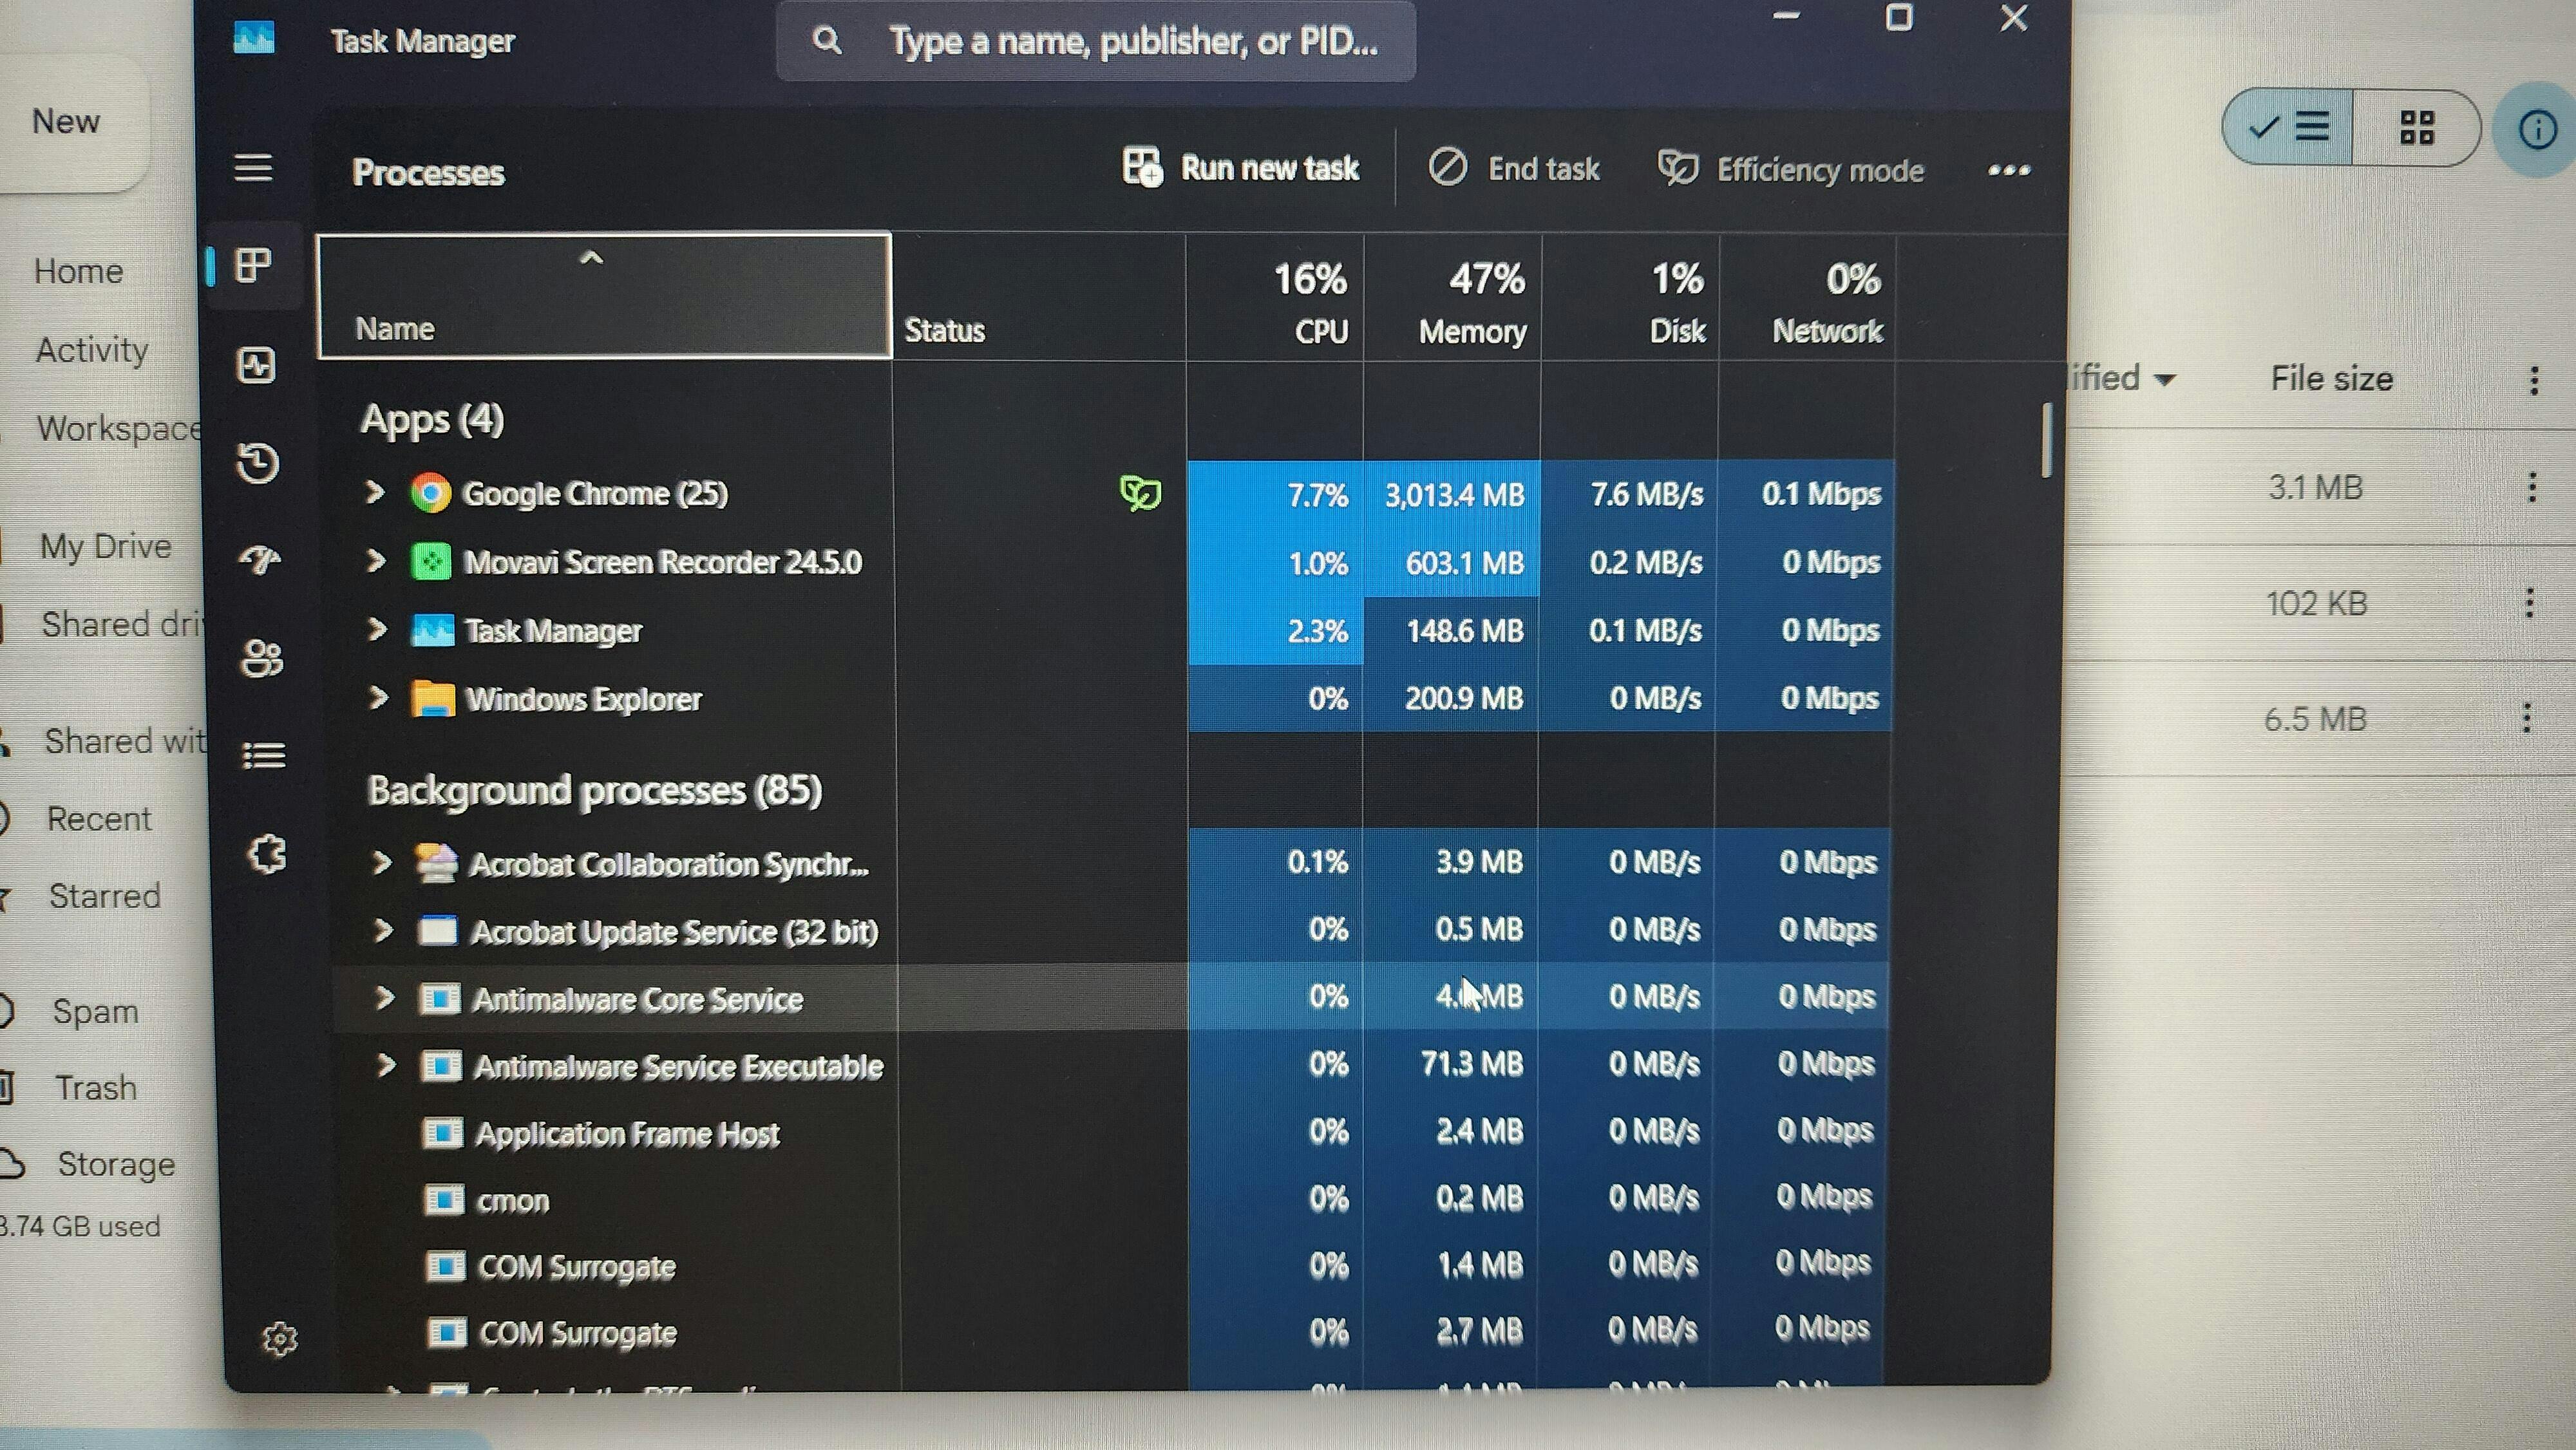2576x1450 pixels.
Task: Open the Details list sidebar icon
Action: pyautogui.click(x=264, y=756)
